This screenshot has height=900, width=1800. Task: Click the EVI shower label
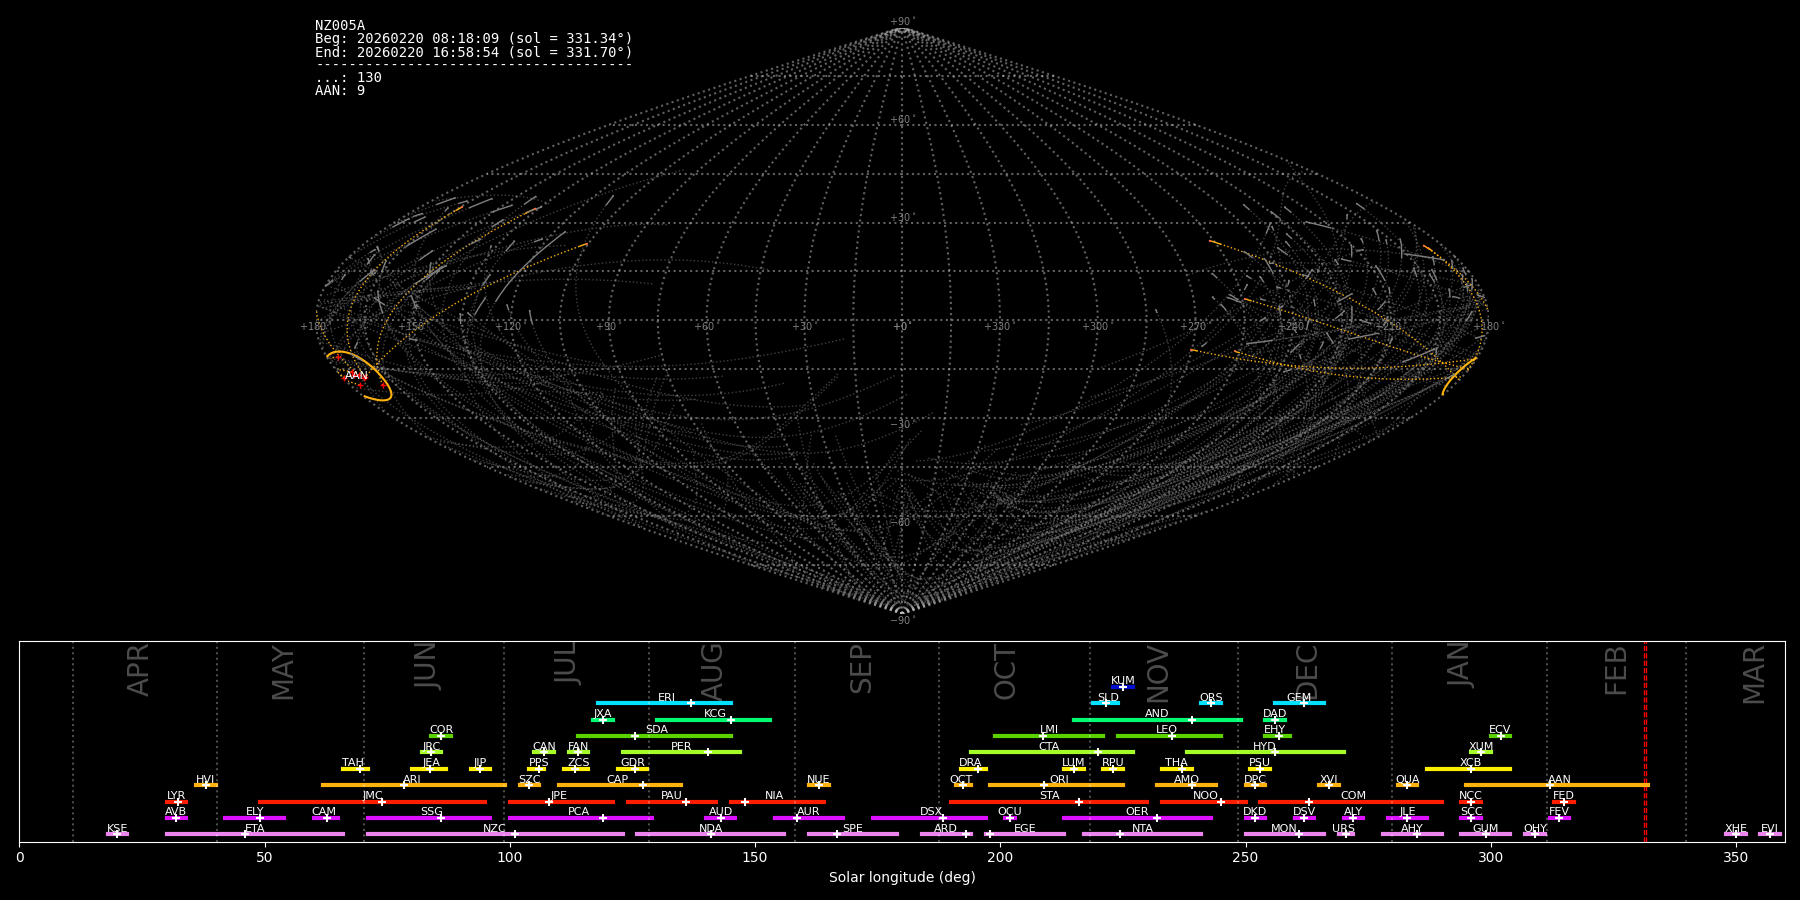pos(1770,829)
